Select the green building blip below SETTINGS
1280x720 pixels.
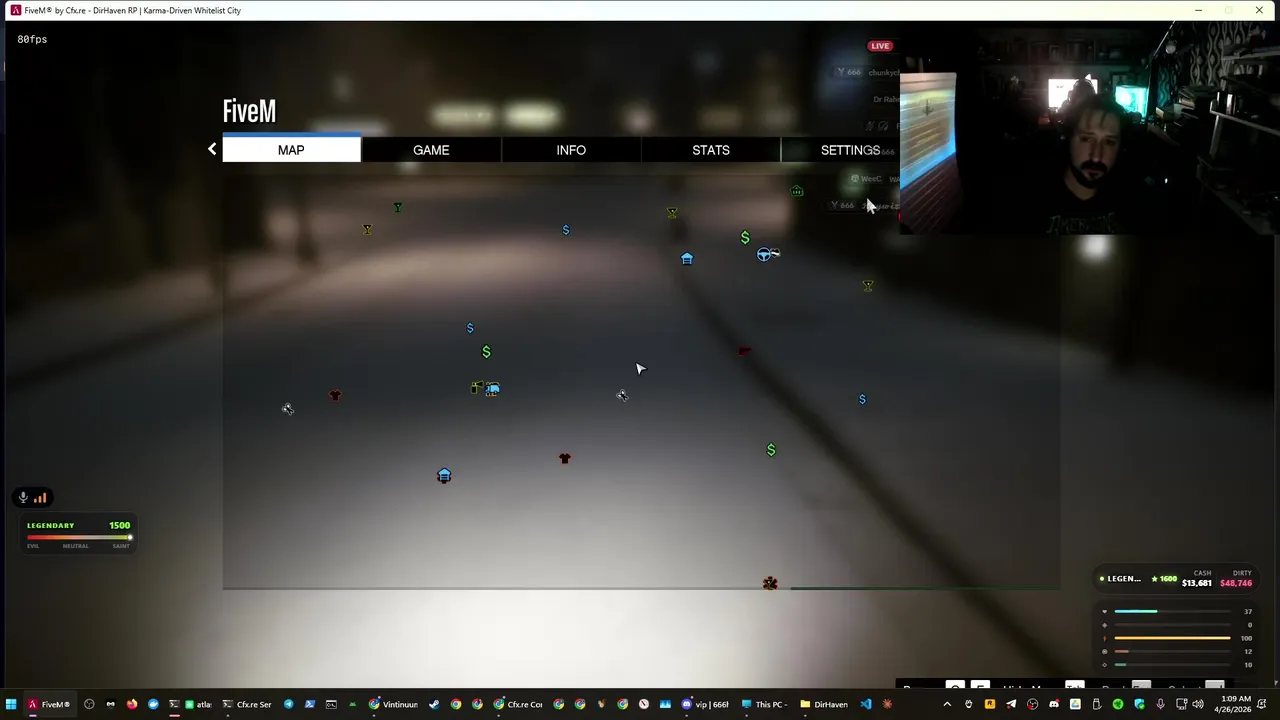click(796, 191)
